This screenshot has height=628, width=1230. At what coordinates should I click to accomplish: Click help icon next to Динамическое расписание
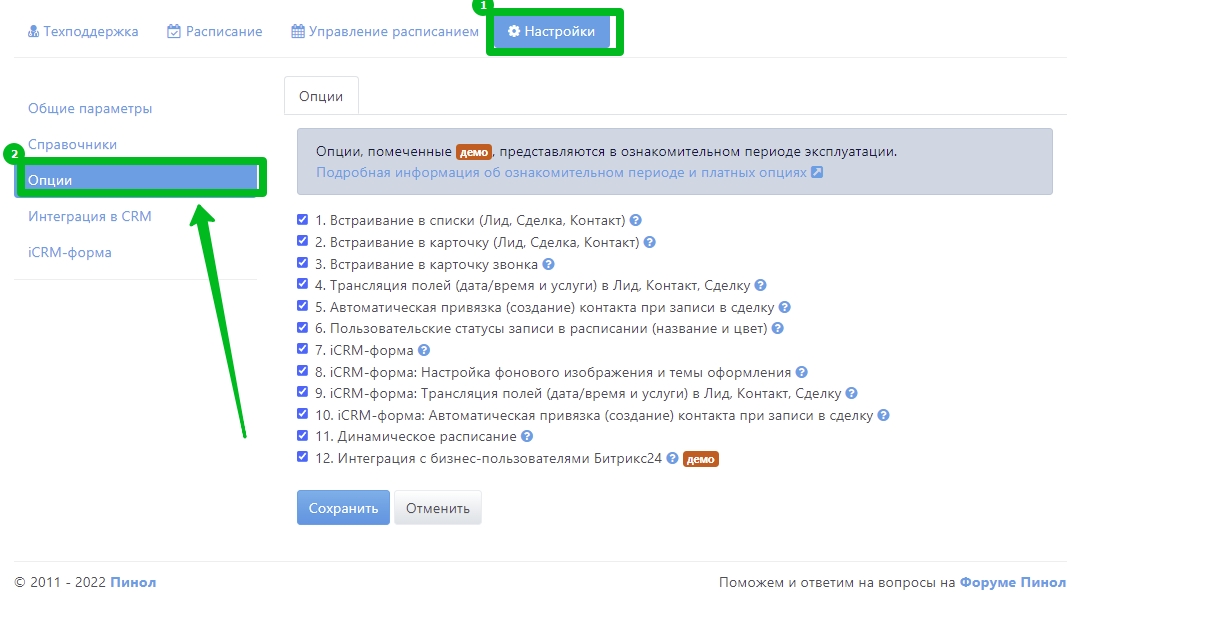point(527,437)
